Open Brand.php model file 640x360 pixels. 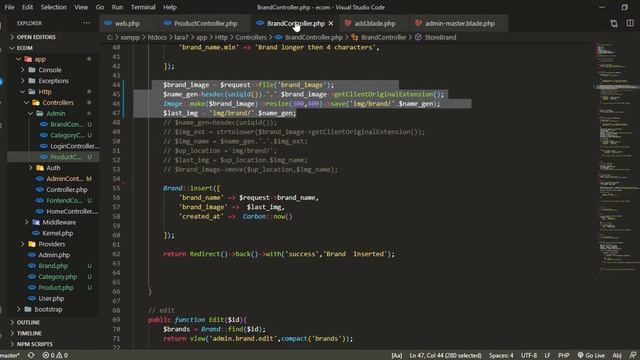pyautogui.click(x=53, y=266)
